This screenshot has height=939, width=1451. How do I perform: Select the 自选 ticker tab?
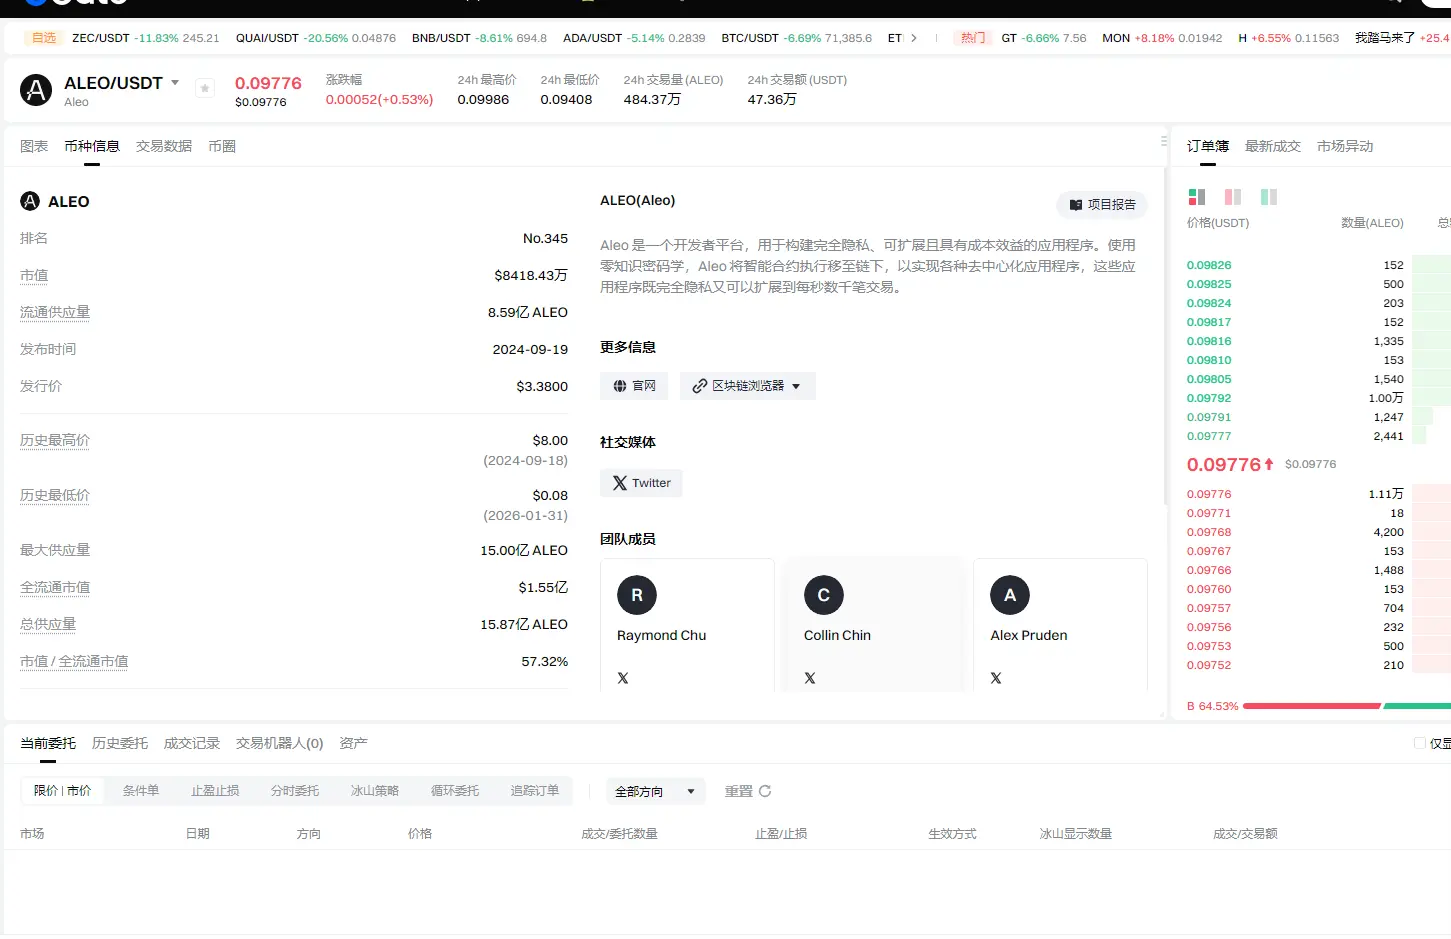click(44, 38)
